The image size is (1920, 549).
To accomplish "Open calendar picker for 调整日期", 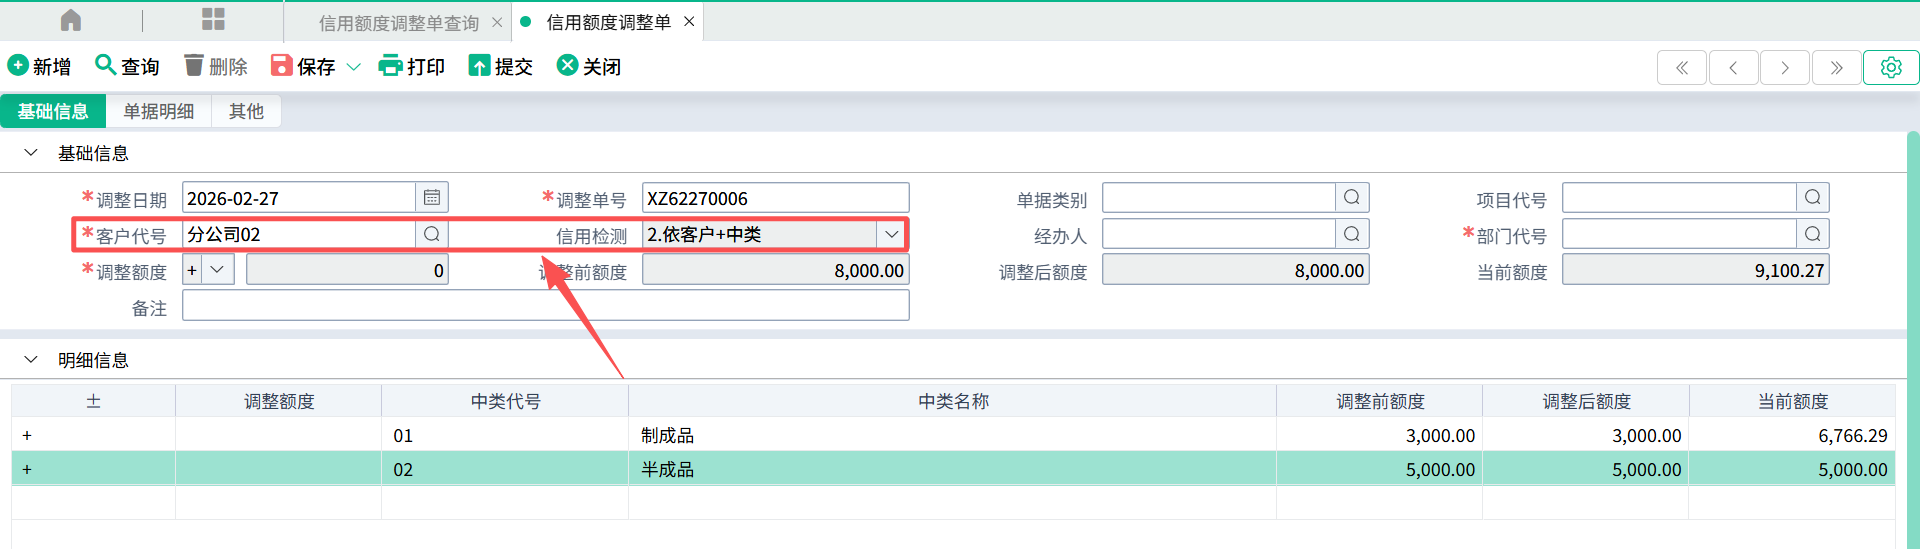I will point(432,198).
